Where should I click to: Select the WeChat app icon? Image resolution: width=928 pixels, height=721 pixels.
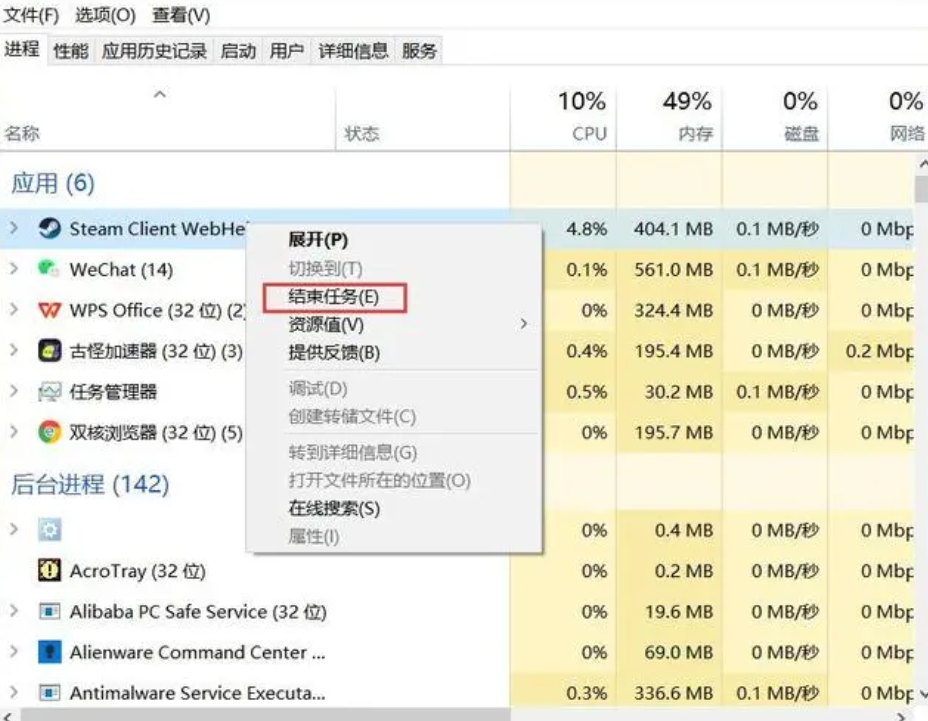(x=49, y=269)
